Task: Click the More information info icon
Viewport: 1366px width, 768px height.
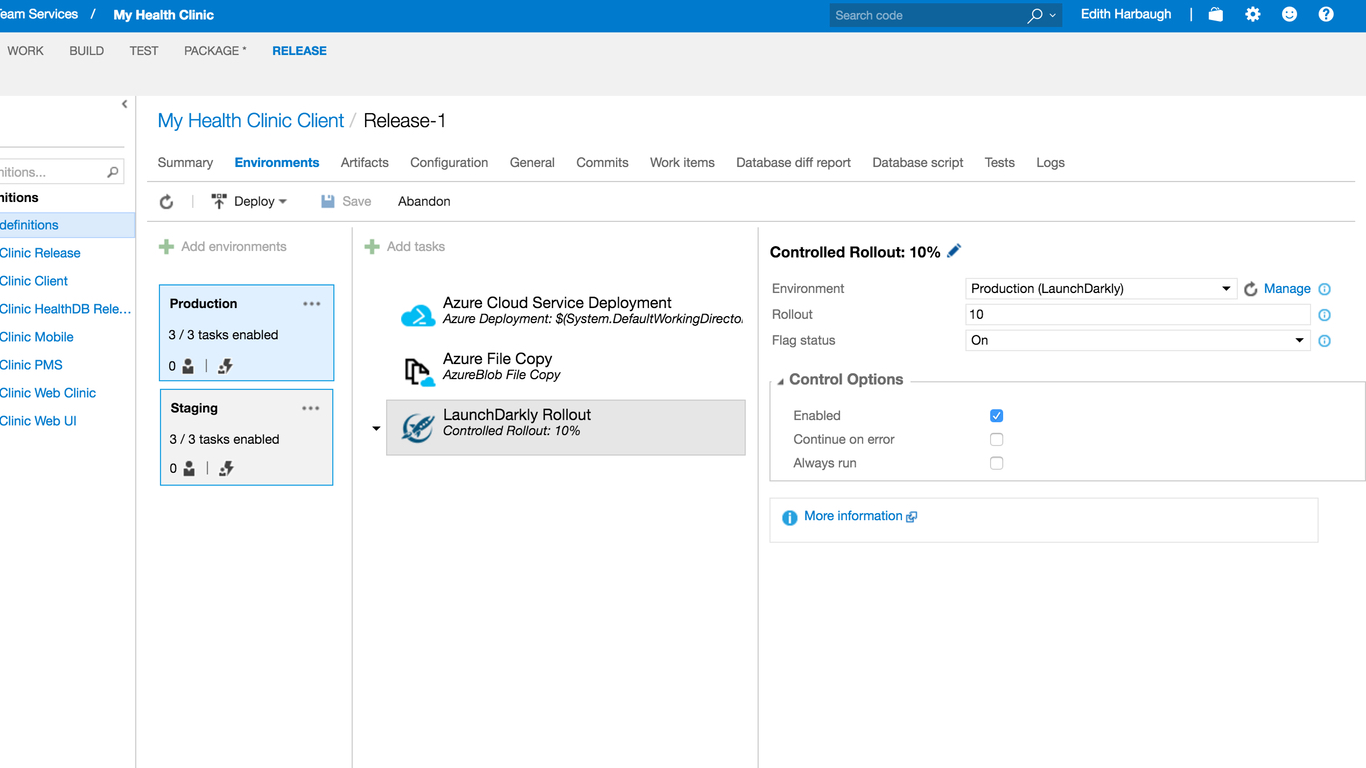Action: tap(790, 518)
